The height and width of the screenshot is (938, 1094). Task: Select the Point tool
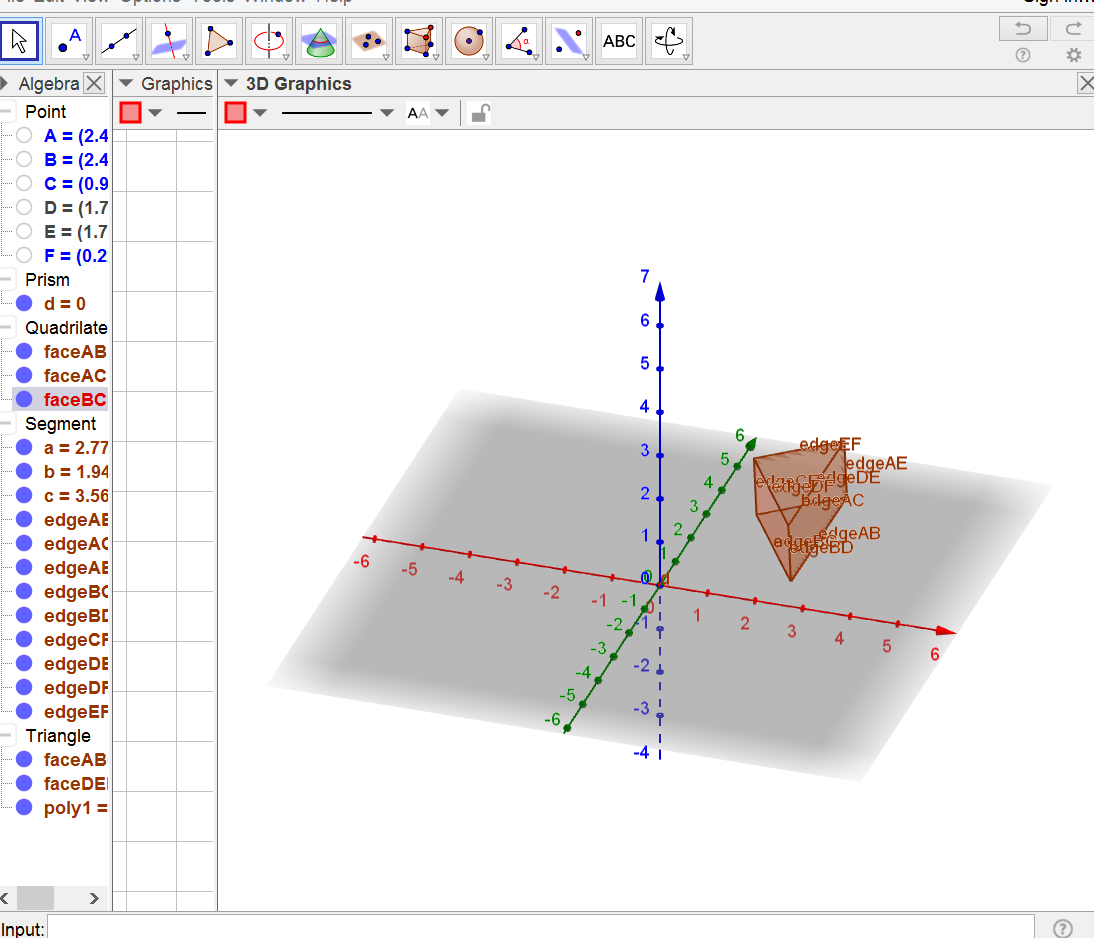coord(68,41)
